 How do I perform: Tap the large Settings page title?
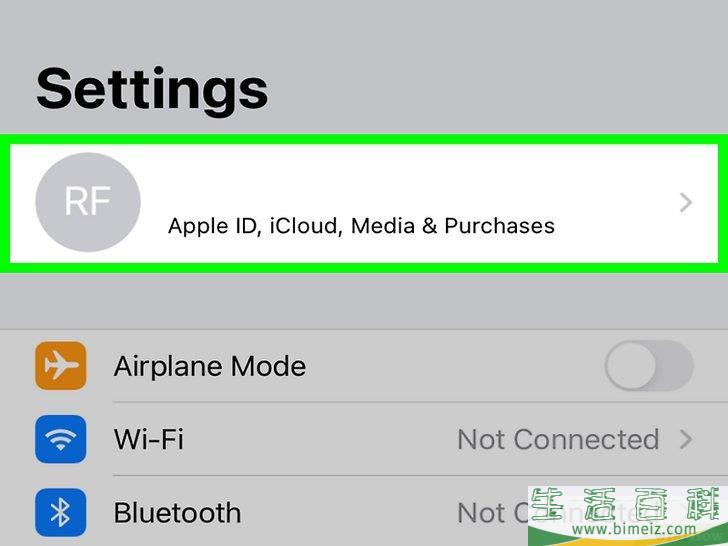[152, 89]
